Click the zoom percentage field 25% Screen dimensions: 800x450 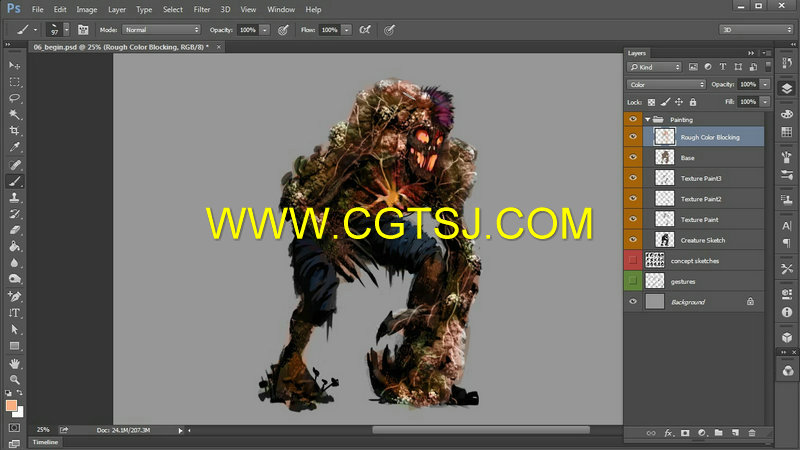click(x=43, y=430)
